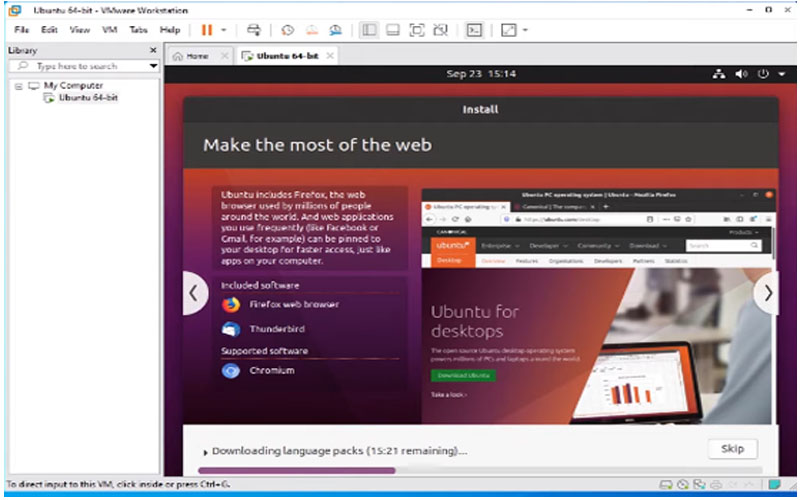The image size is (800, 500).
Task: Toggle the thumbnail bar icon
Action: click(393, 30)
